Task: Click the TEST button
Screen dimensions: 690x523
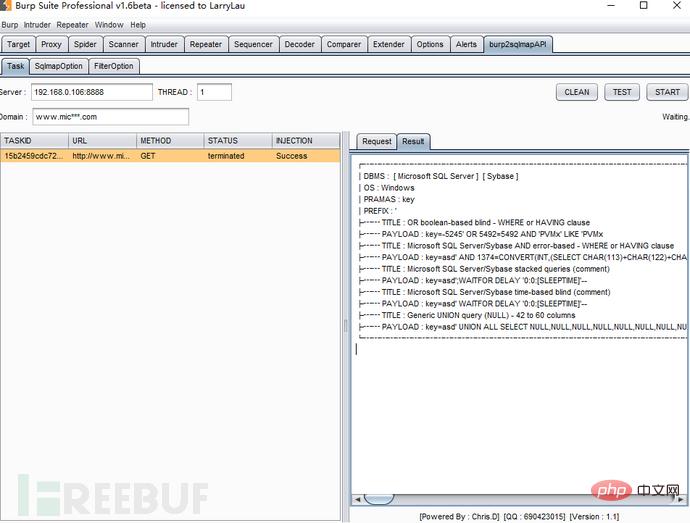Action: (x=622, y=92)
